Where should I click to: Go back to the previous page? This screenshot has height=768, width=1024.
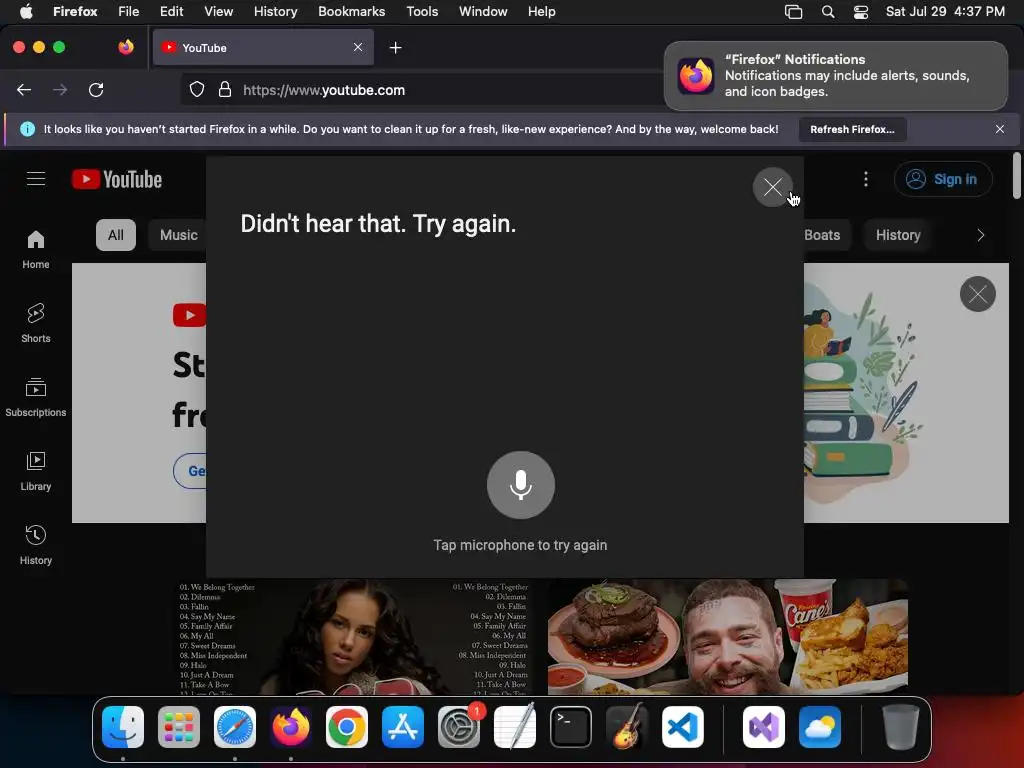(24, 89)
